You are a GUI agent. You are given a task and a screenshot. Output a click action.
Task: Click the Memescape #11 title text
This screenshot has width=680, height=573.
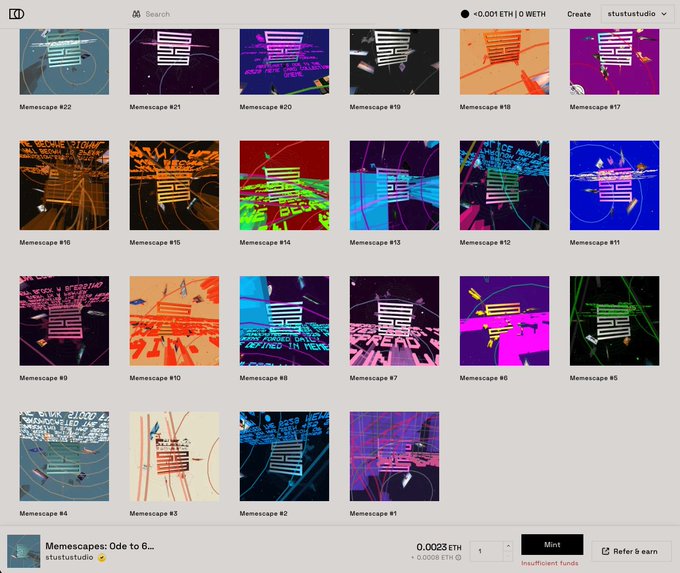click(x=595, y=242)
